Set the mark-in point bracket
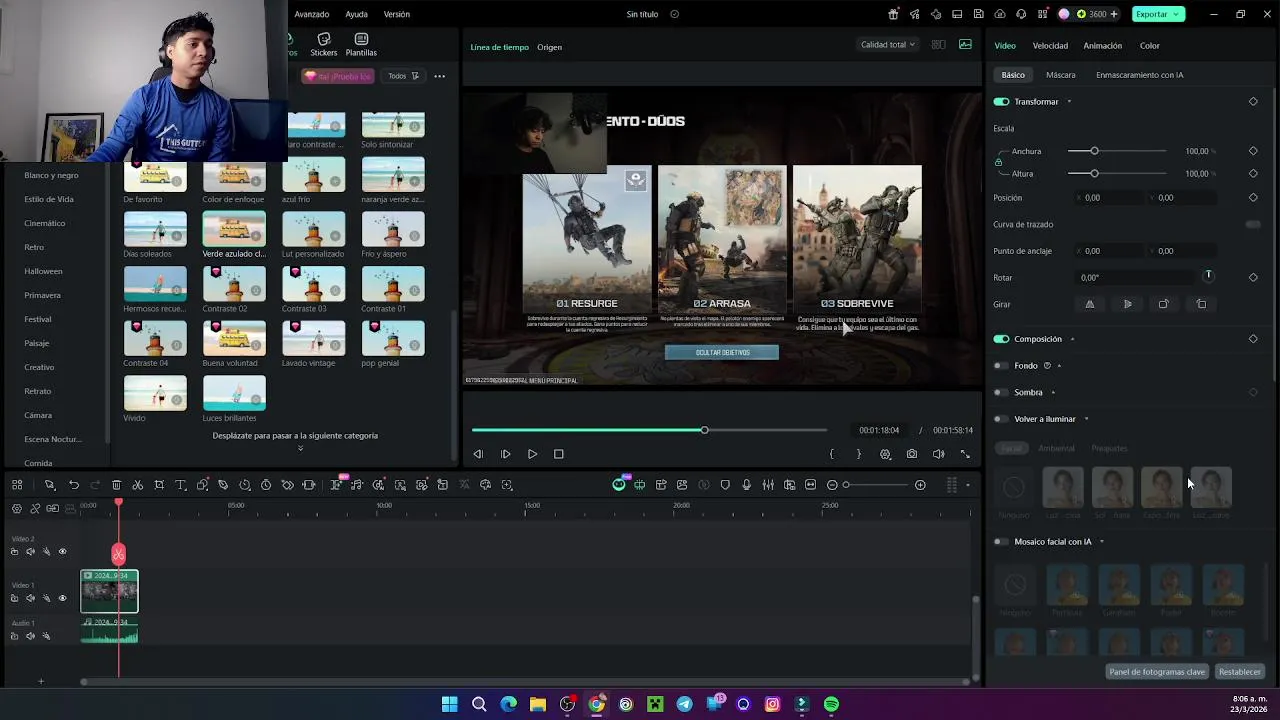Screen dimensions: 1280x720 tap(831, 454)
